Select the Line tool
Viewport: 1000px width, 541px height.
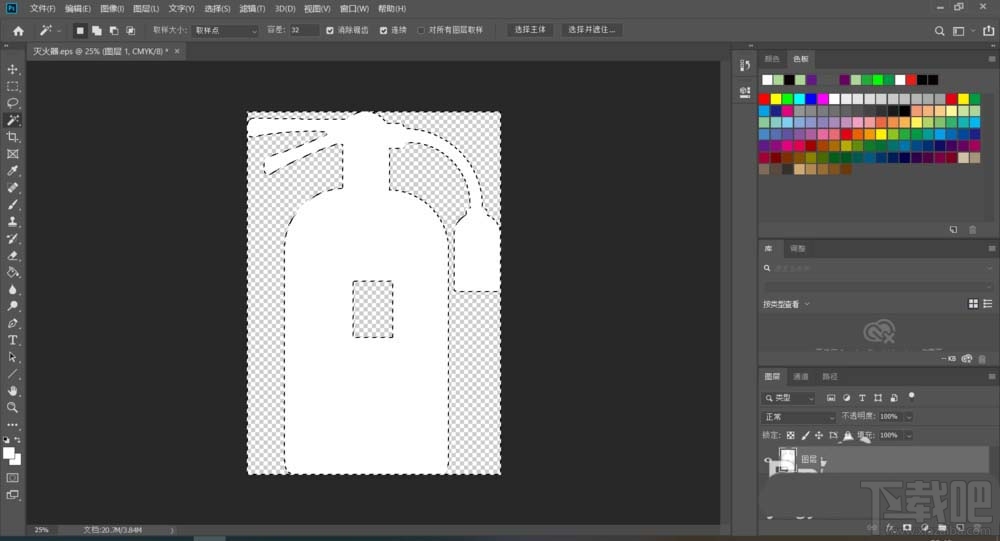pos(12,373)
